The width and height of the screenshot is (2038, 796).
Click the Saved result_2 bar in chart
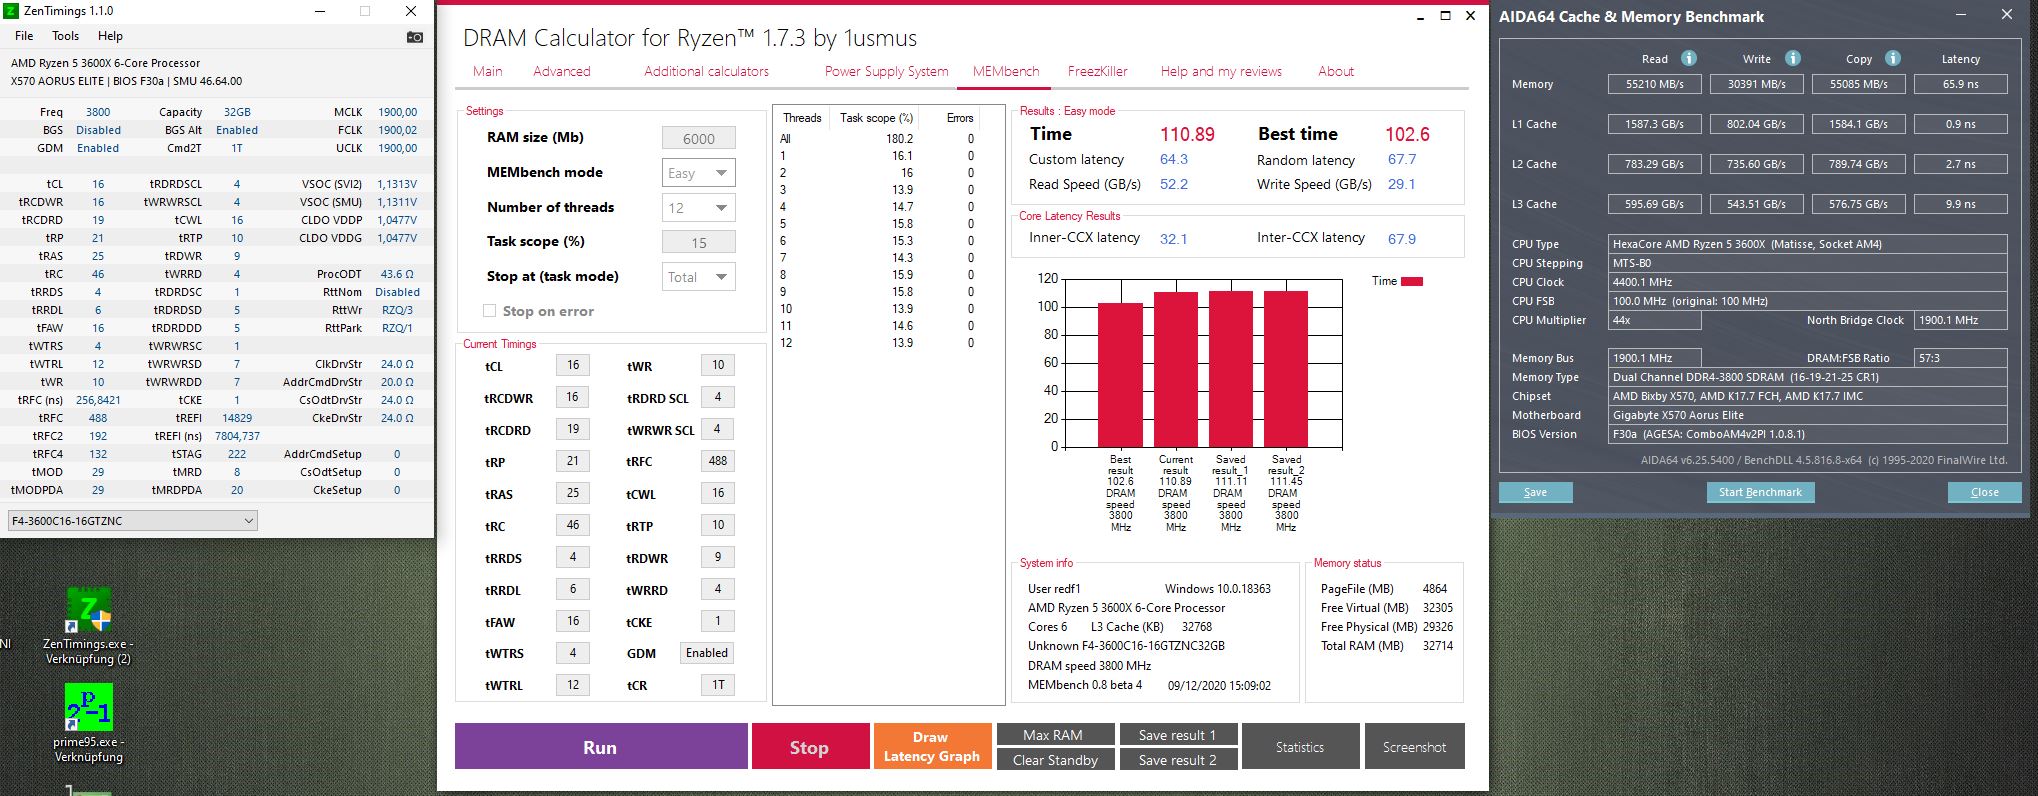click(1286, 369)
